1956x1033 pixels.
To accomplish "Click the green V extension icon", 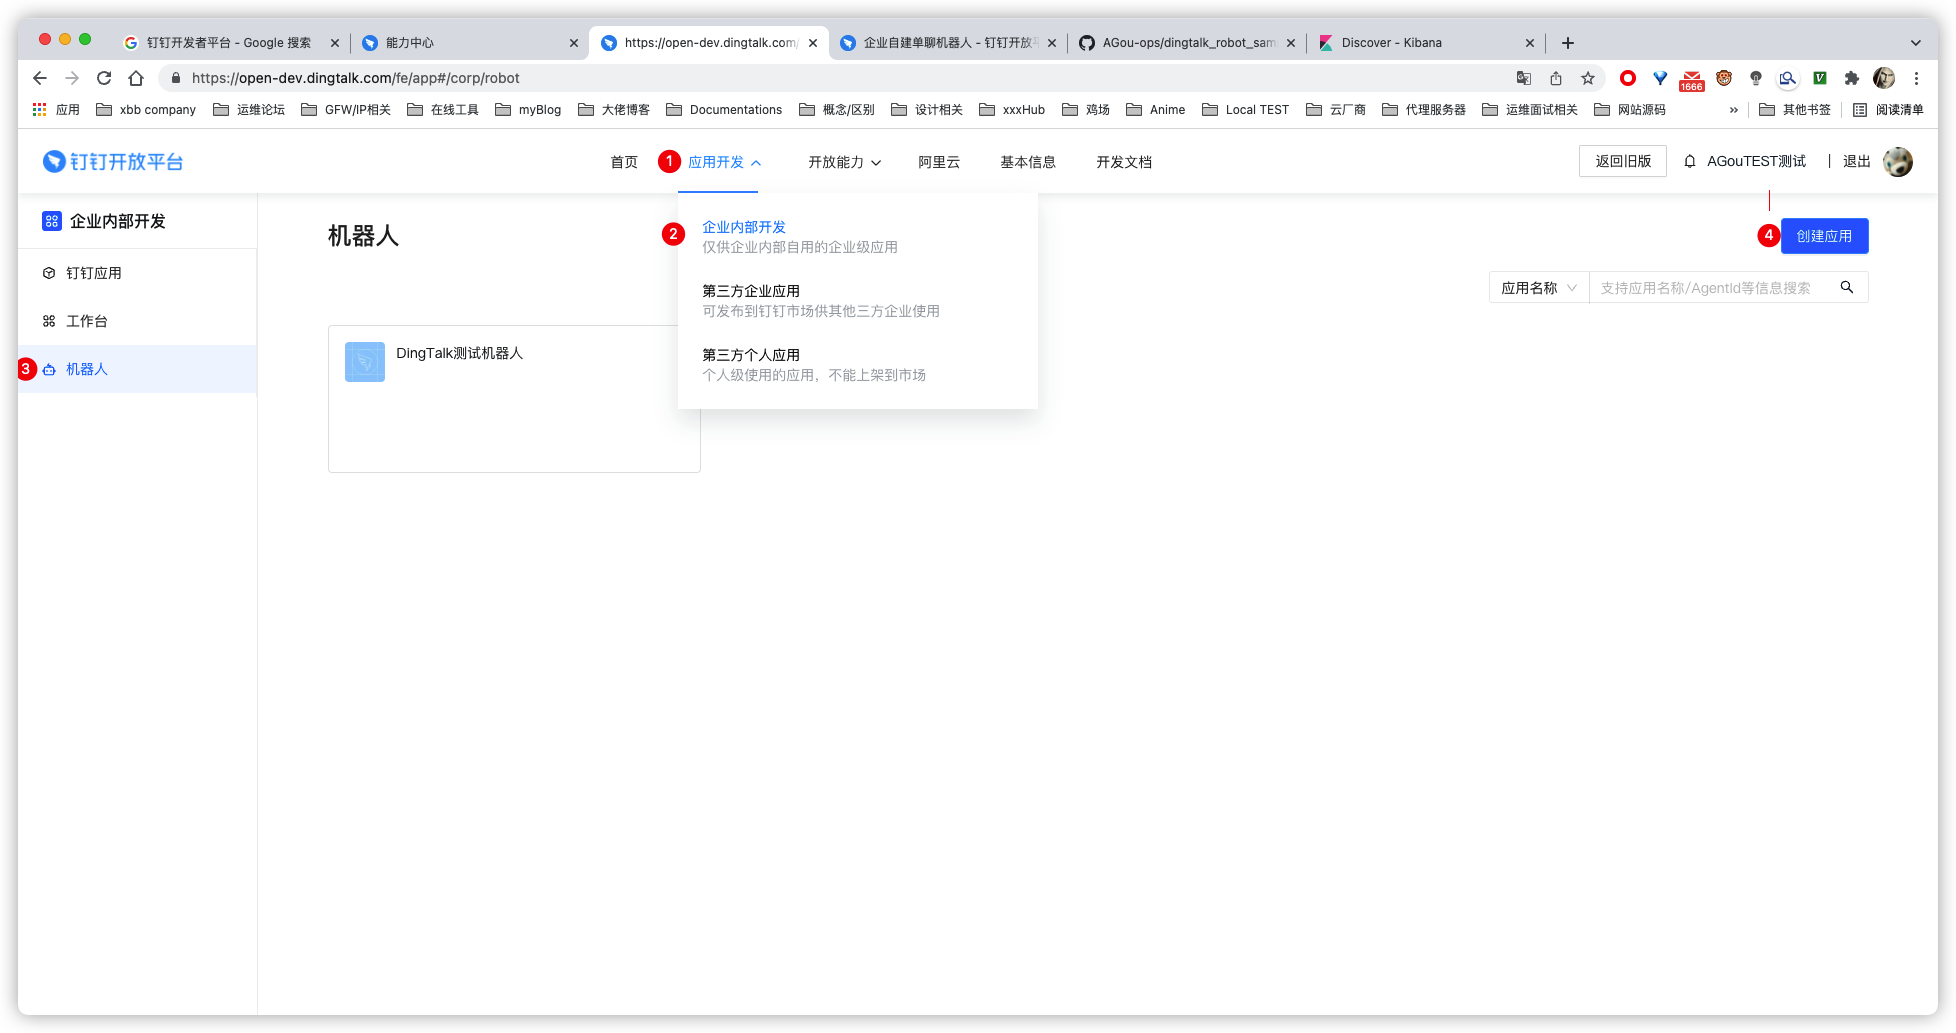I will 1820,78.
